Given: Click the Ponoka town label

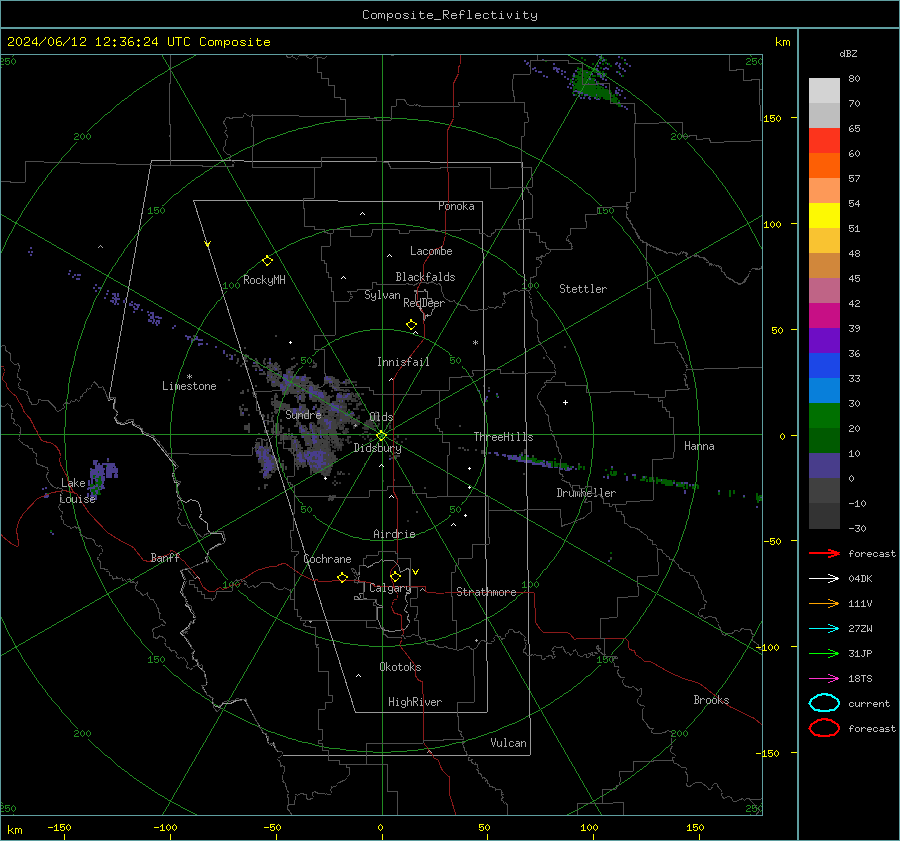Looking at the screenshot, I should 456,206.
